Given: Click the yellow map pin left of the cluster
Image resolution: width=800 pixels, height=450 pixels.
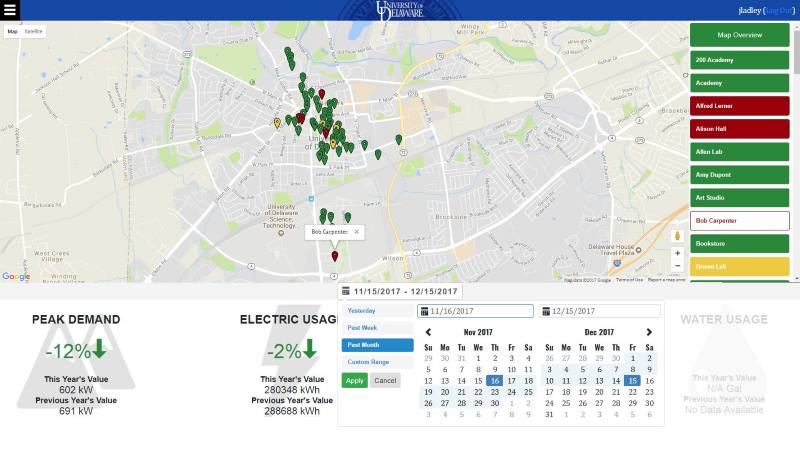Looking at the screenshot, I should click(277, 123).
